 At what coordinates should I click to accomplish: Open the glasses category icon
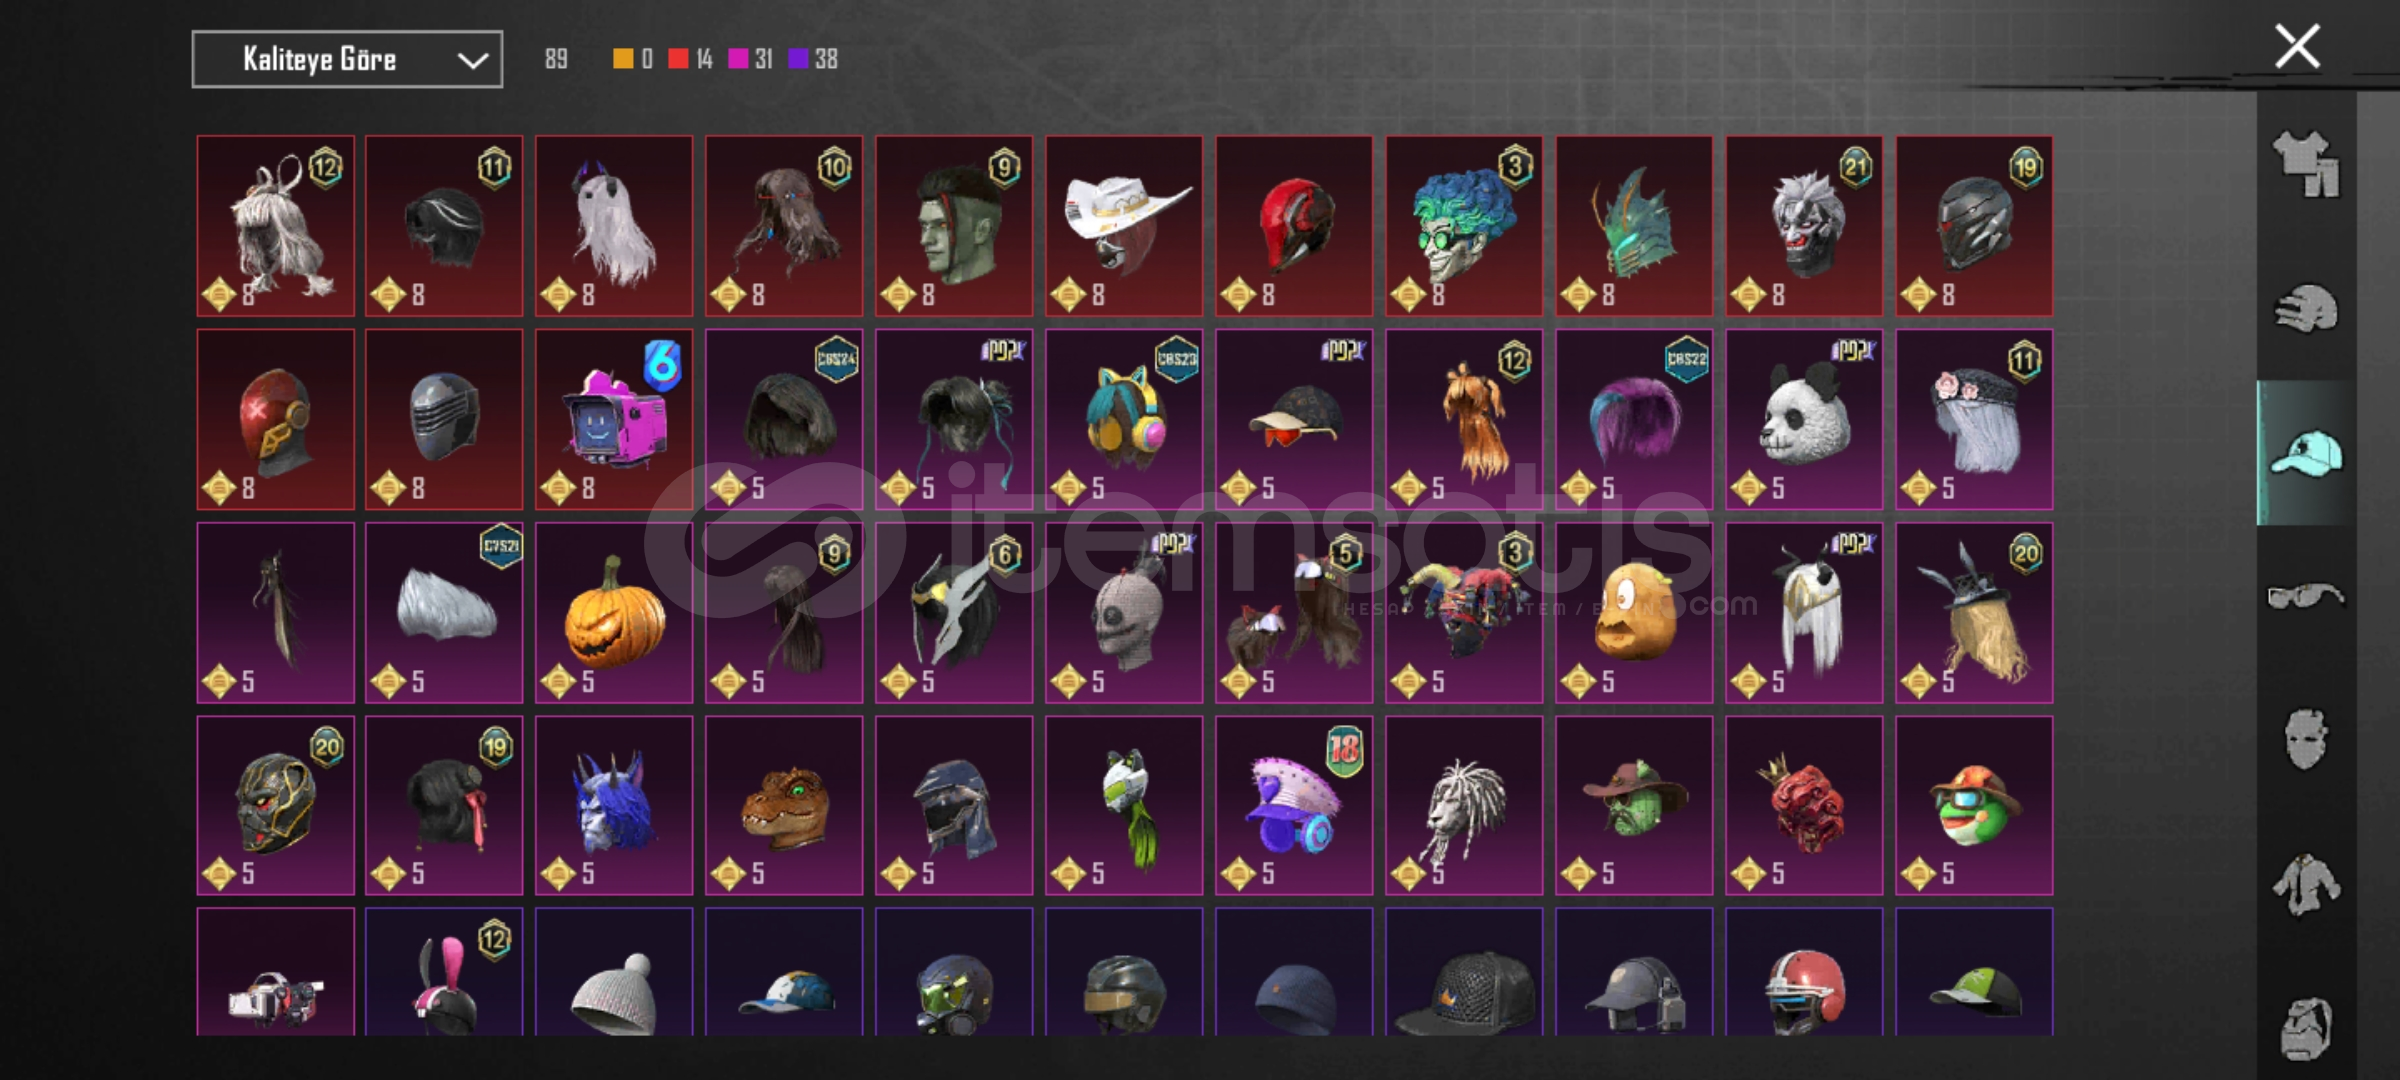(2306, 596)
